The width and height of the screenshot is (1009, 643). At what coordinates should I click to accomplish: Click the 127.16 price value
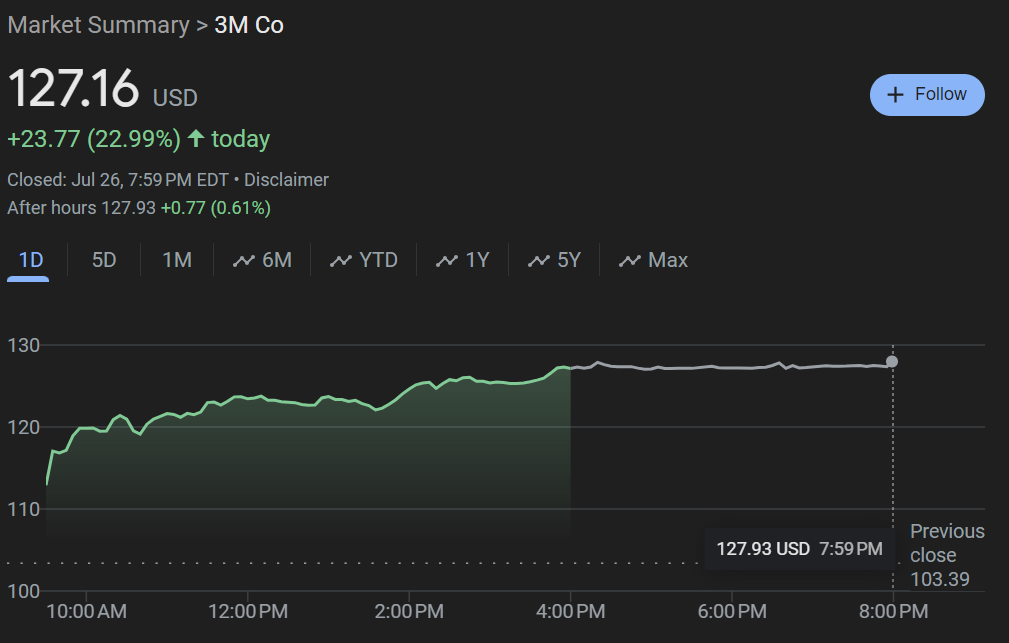pos(73,89)
